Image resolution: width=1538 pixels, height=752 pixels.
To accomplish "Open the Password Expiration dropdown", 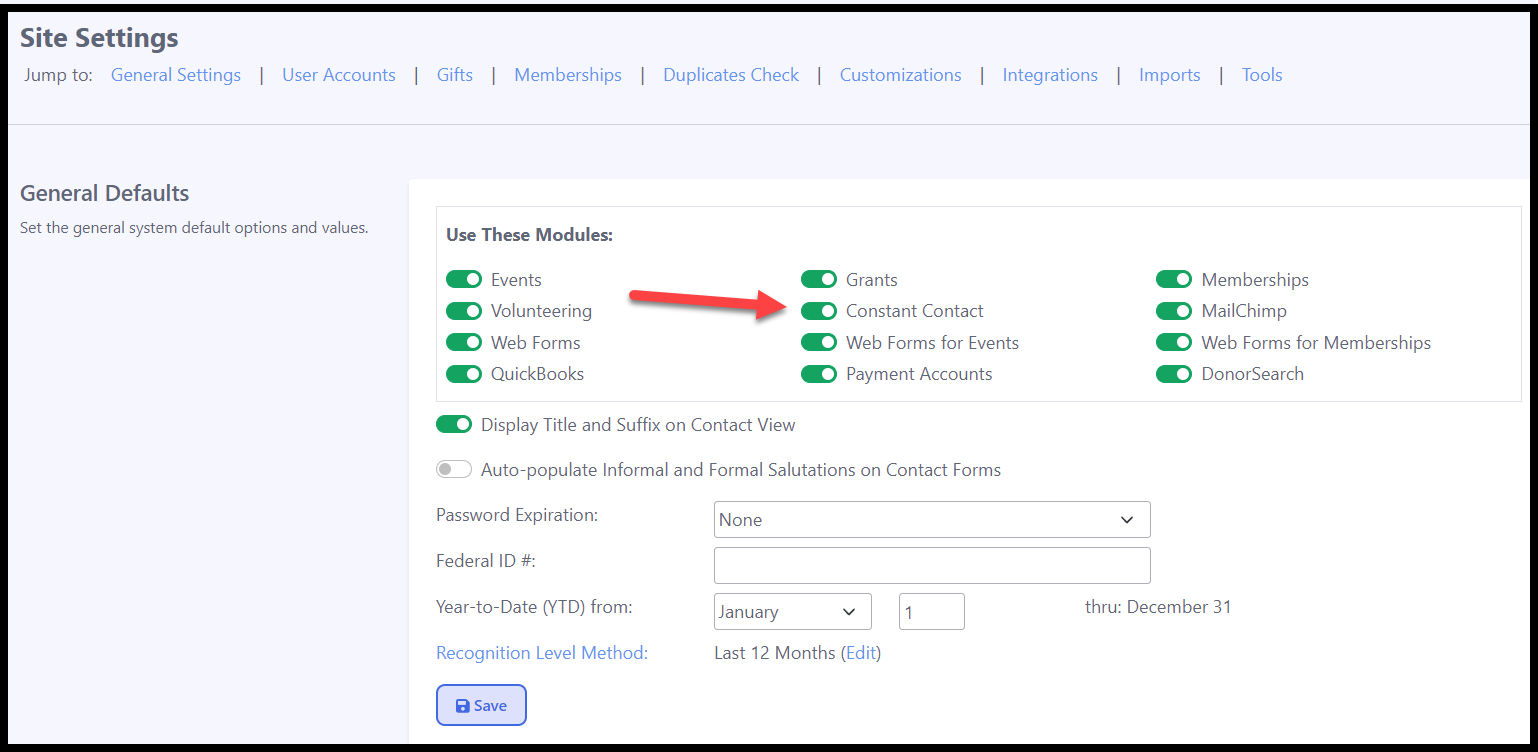I will pyautogui.click(x=932, y=520).
